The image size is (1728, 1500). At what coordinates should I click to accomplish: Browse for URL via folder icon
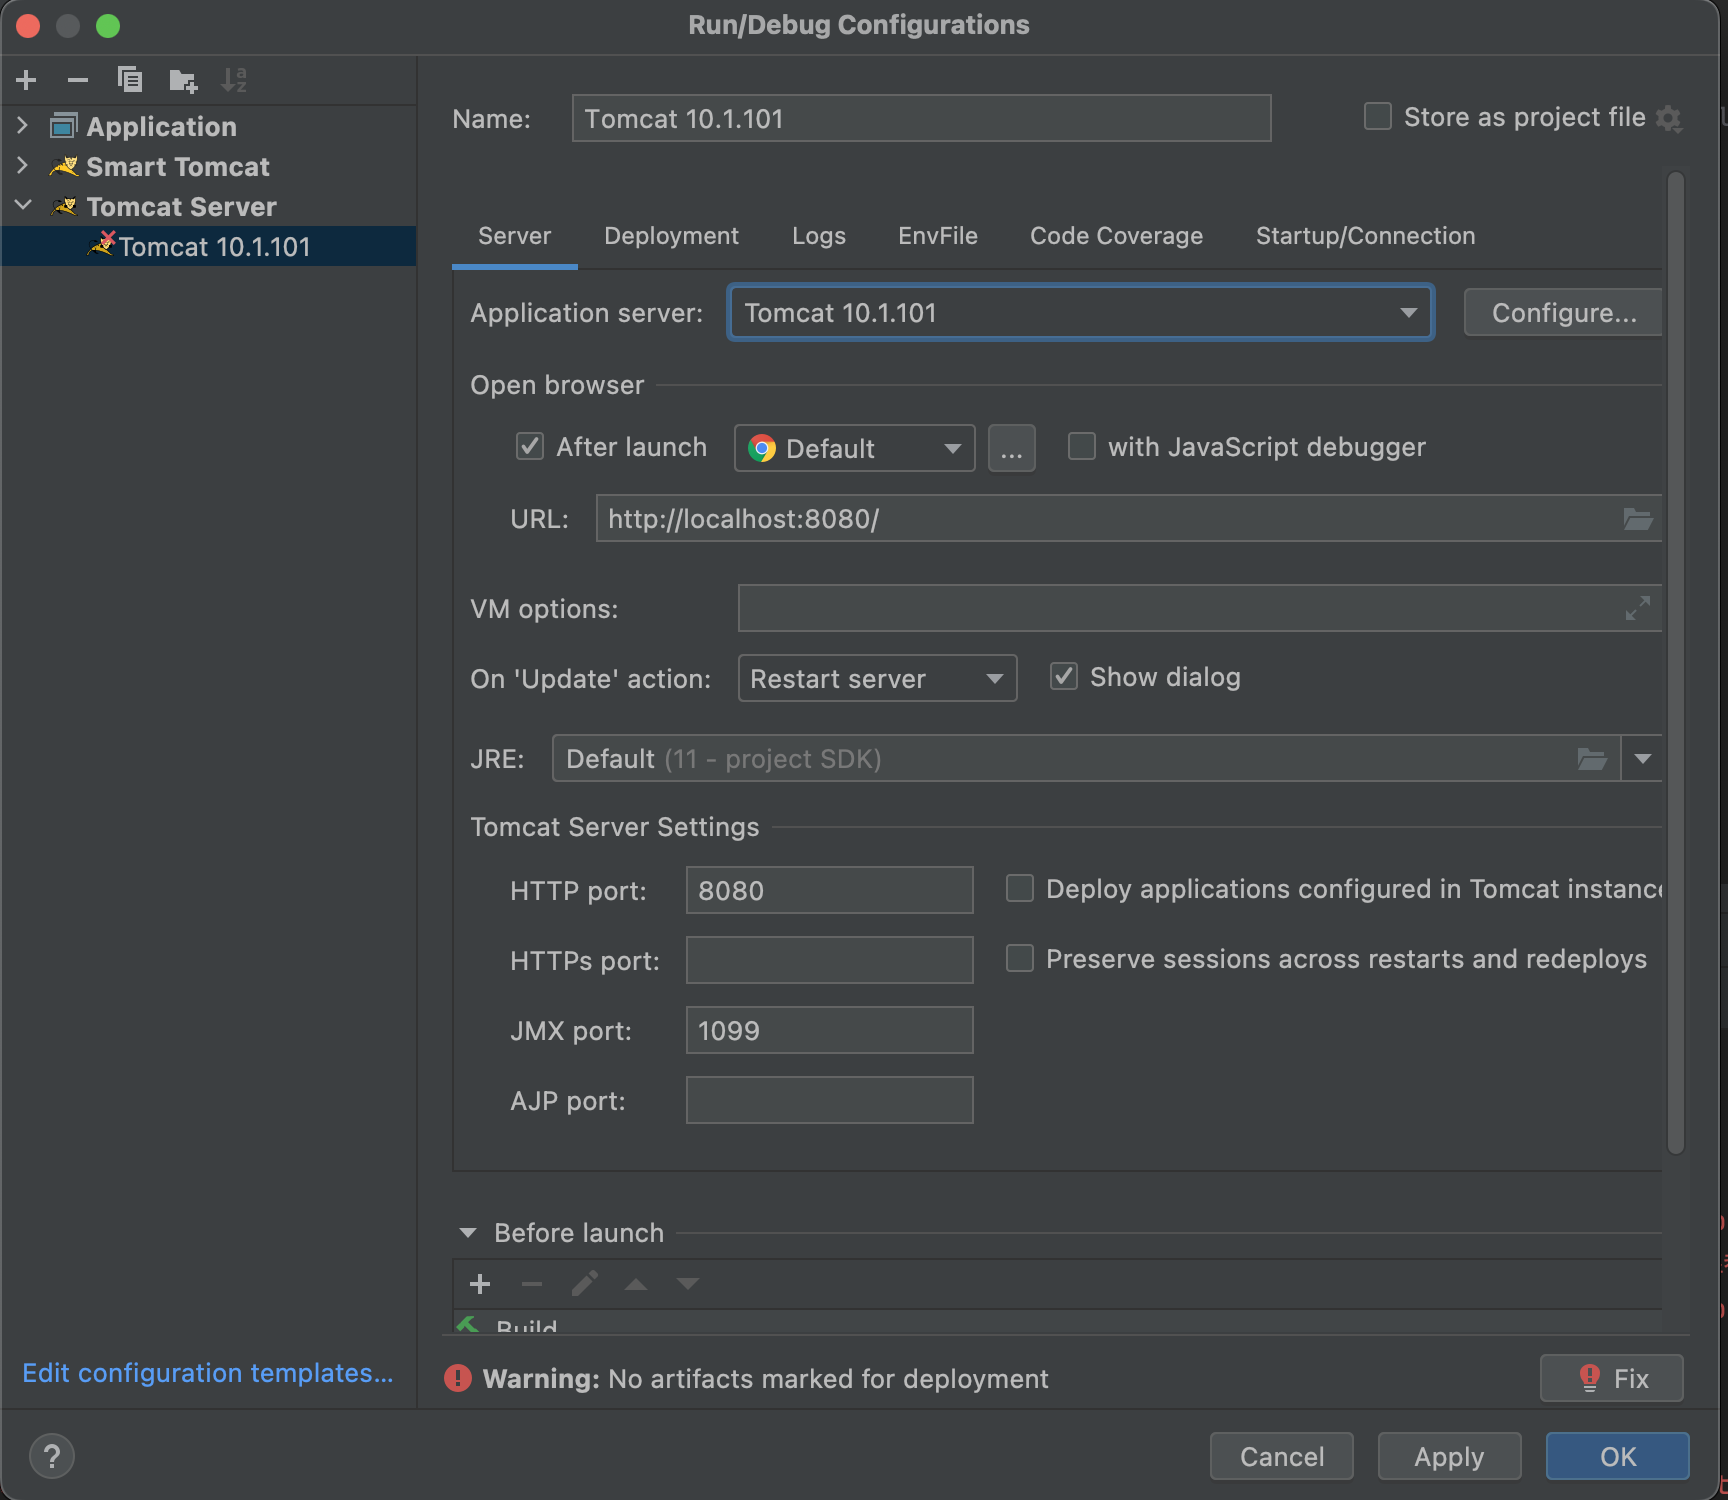pyautogui.click(x=1637, y=519)
